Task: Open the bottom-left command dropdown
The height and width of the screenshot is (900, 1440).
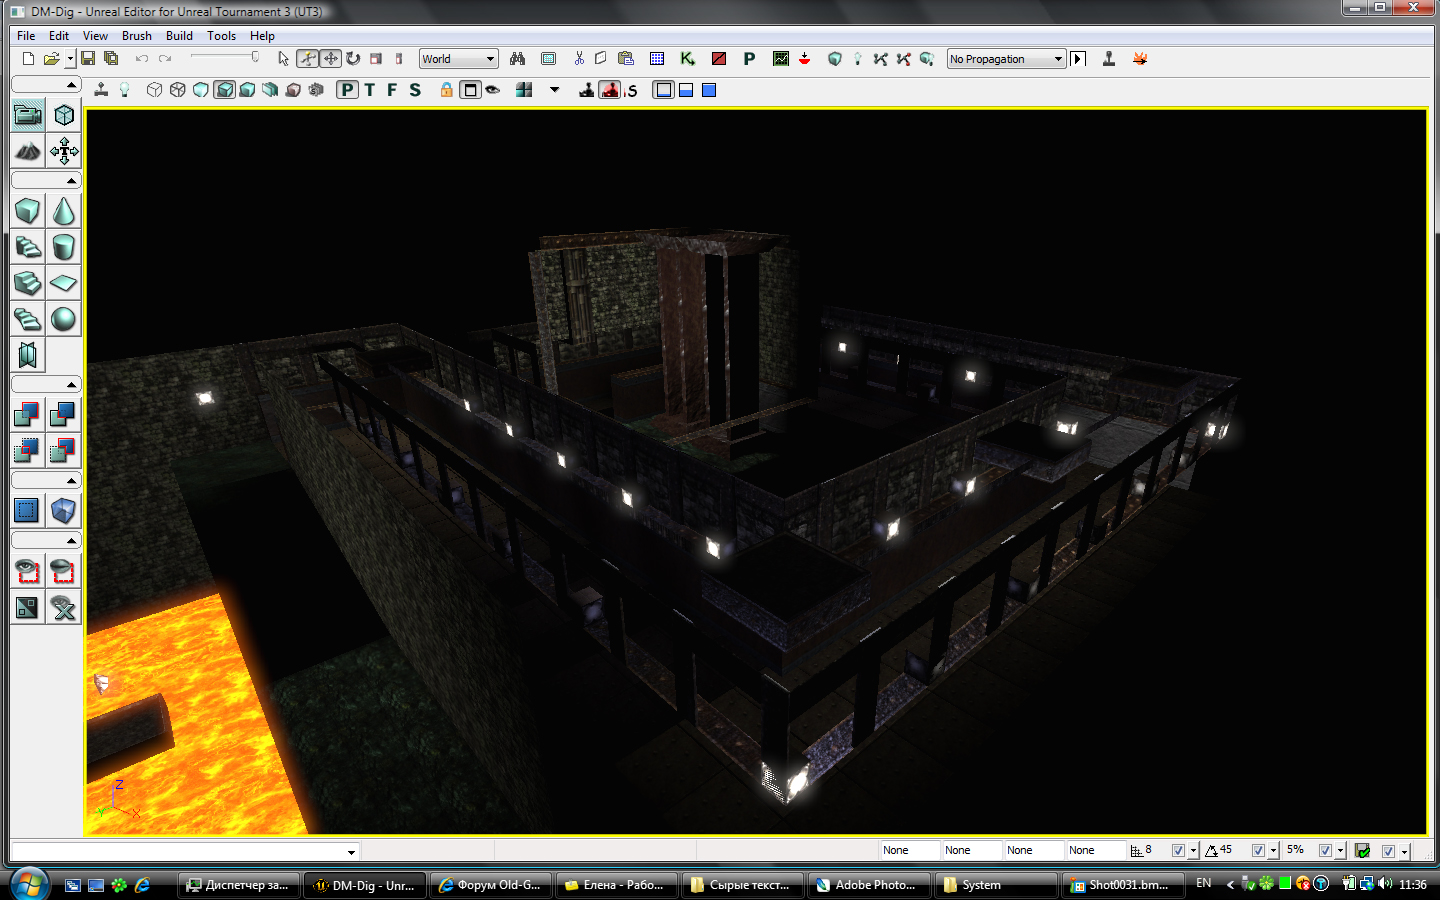Action: pos(351,852)
